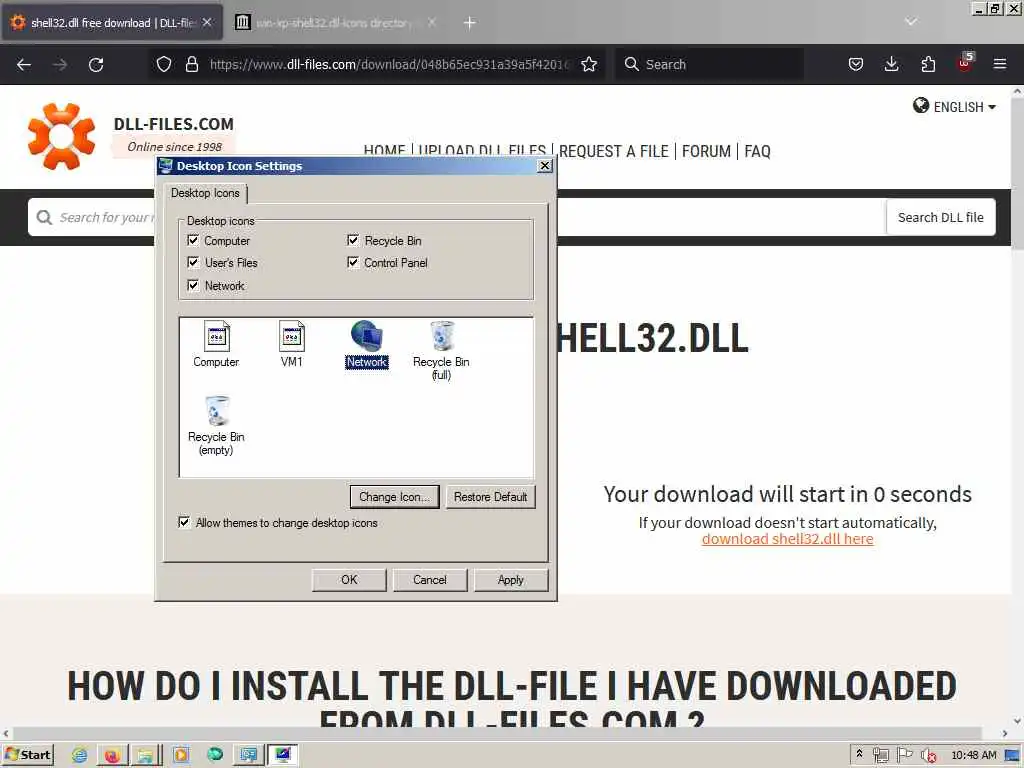Close the Desktop Icon Settings dialog
The width and height of the screenshot is (1024, 768).
(x=545, y=166)
